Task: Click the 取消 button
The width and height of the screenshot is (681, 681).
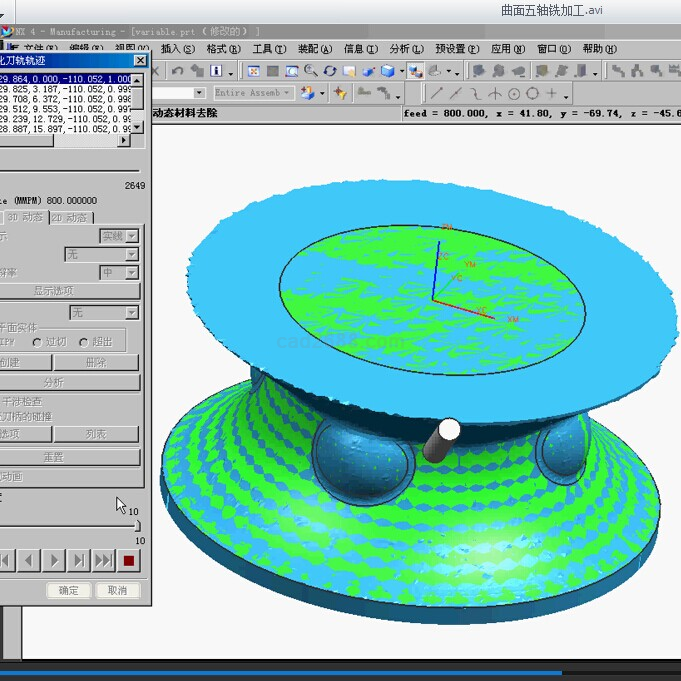Action: pos(117,590)
